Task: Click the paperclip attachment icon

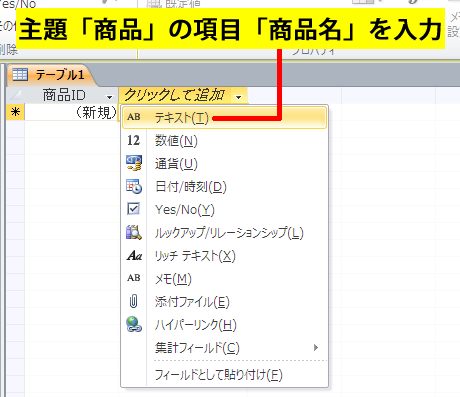Action: point(133,301)
